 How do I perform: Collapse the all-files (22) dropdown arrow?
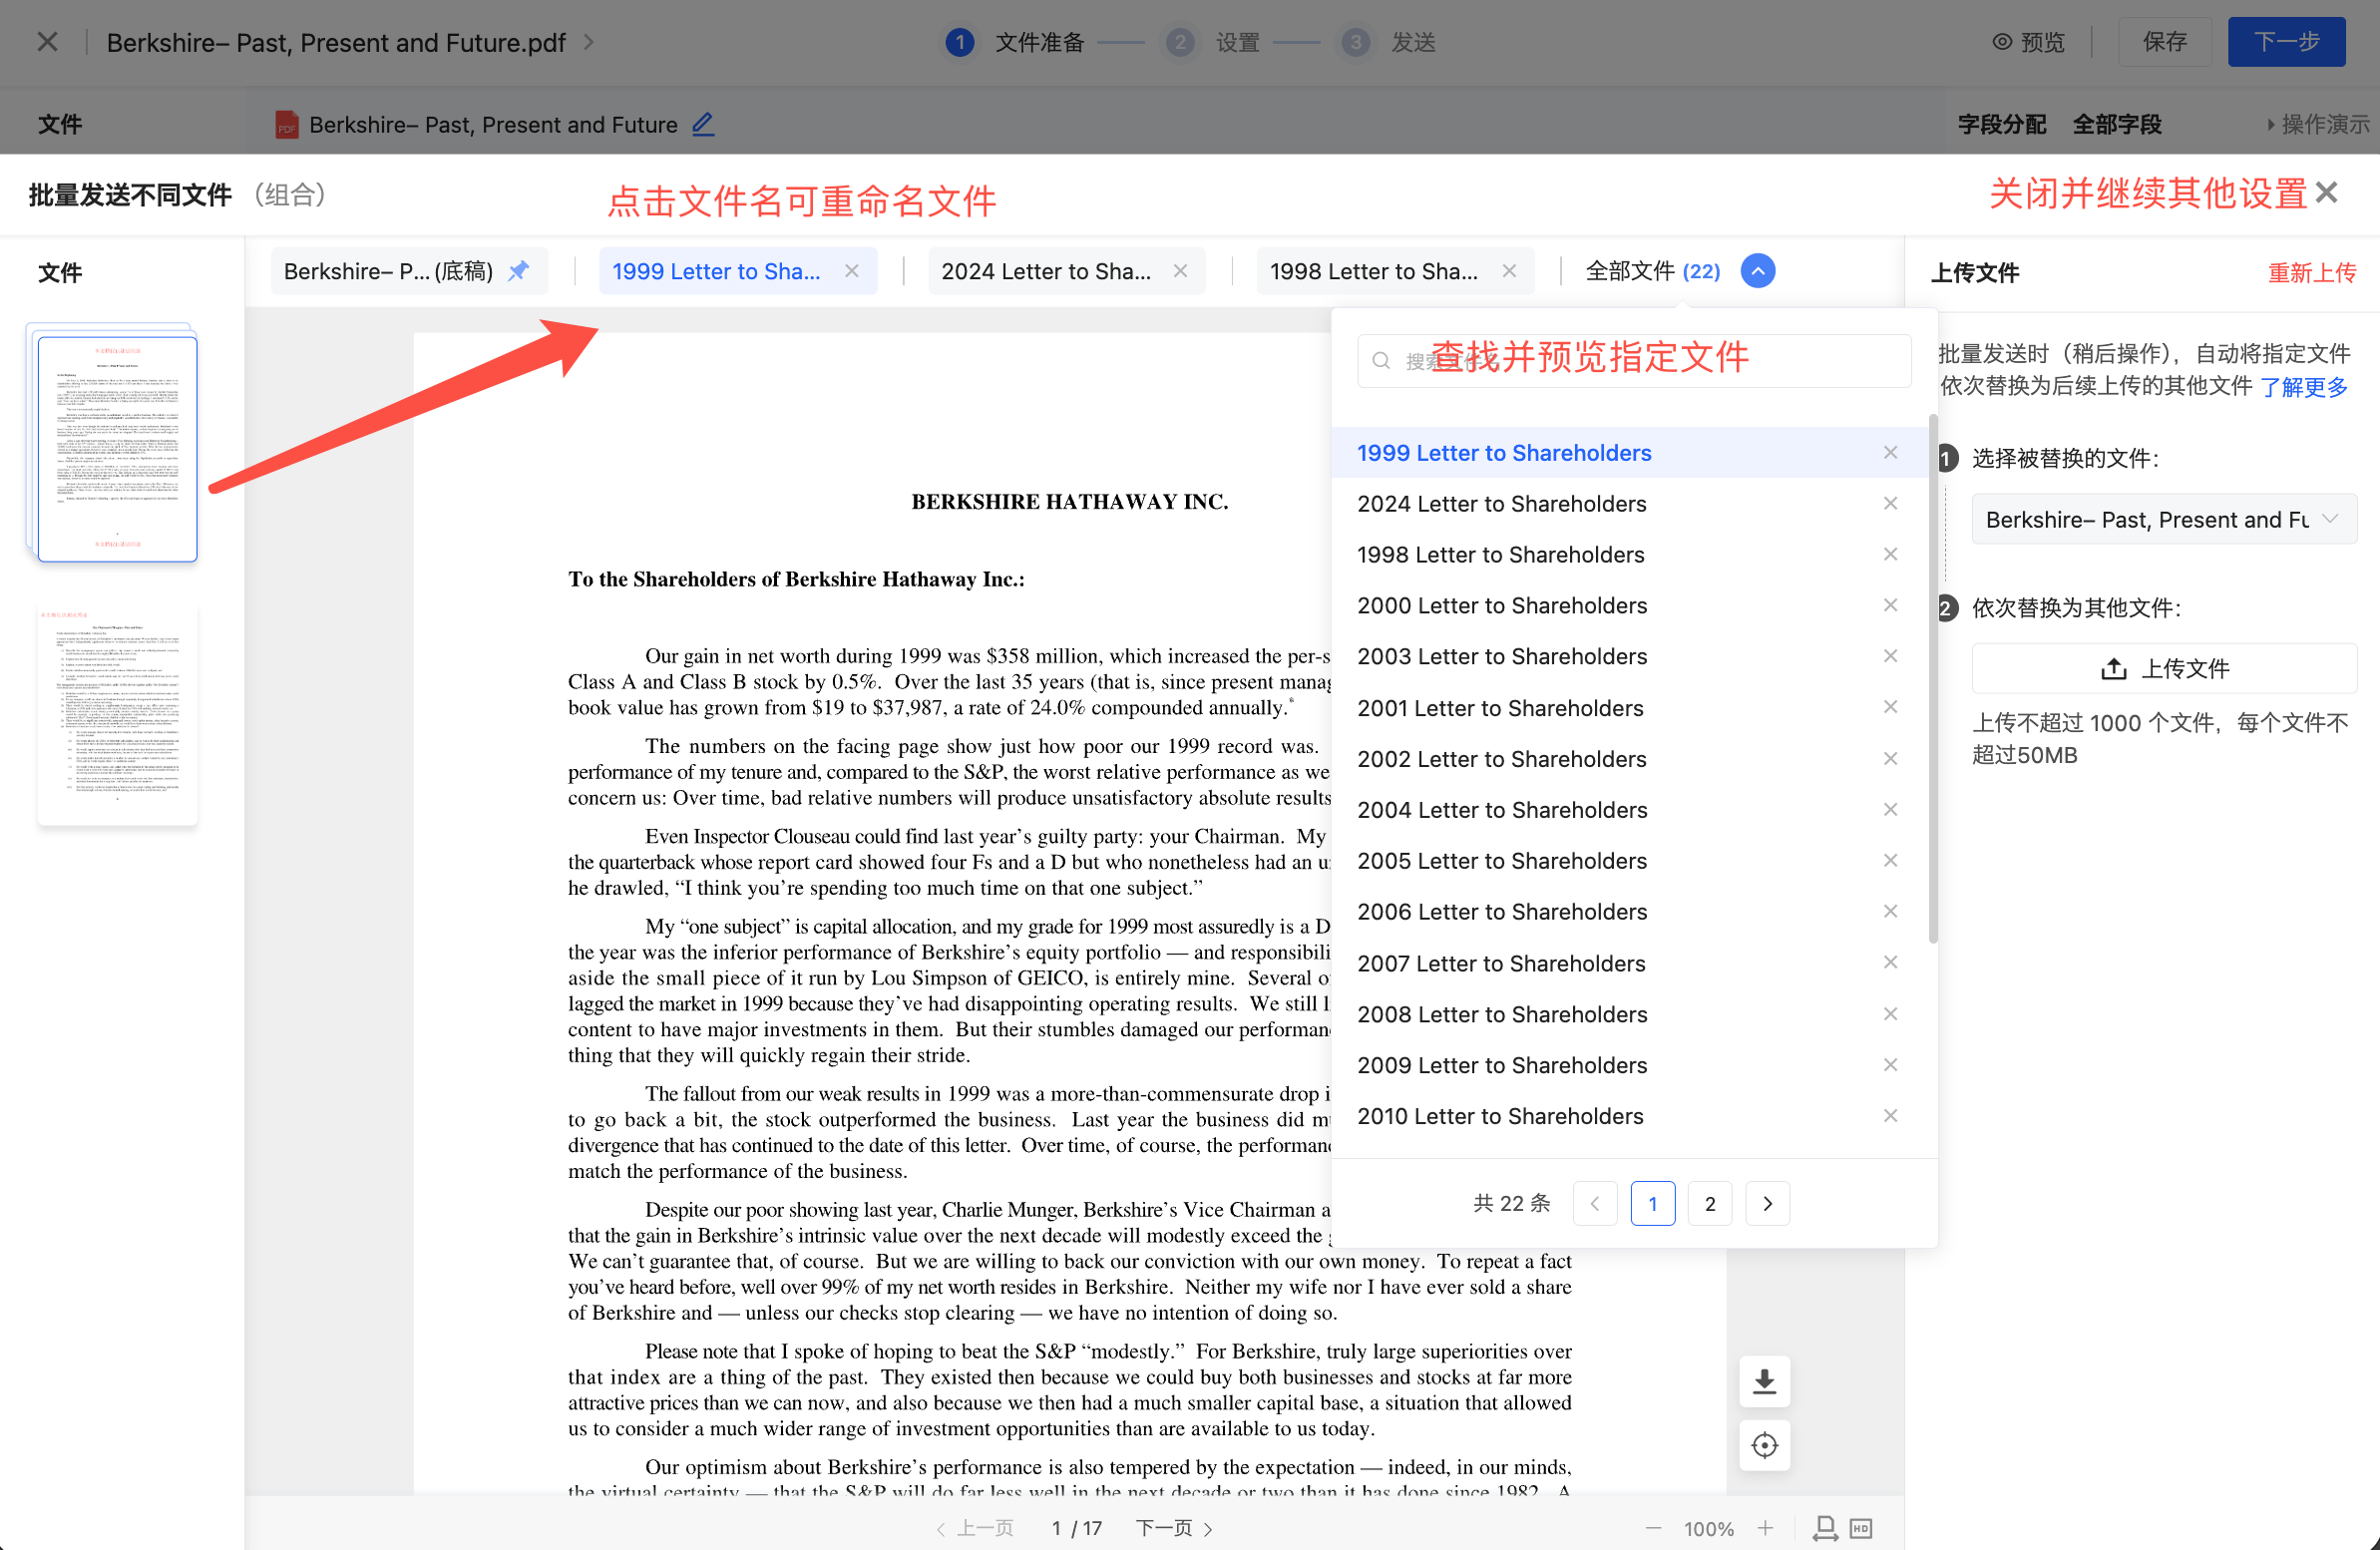[1757, 271]
